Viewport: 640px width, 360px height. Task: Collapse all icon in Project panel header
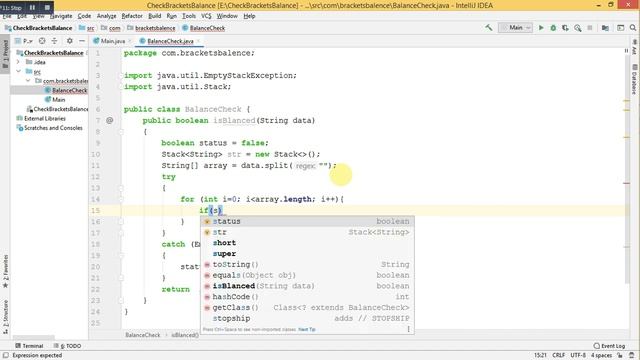54,41
